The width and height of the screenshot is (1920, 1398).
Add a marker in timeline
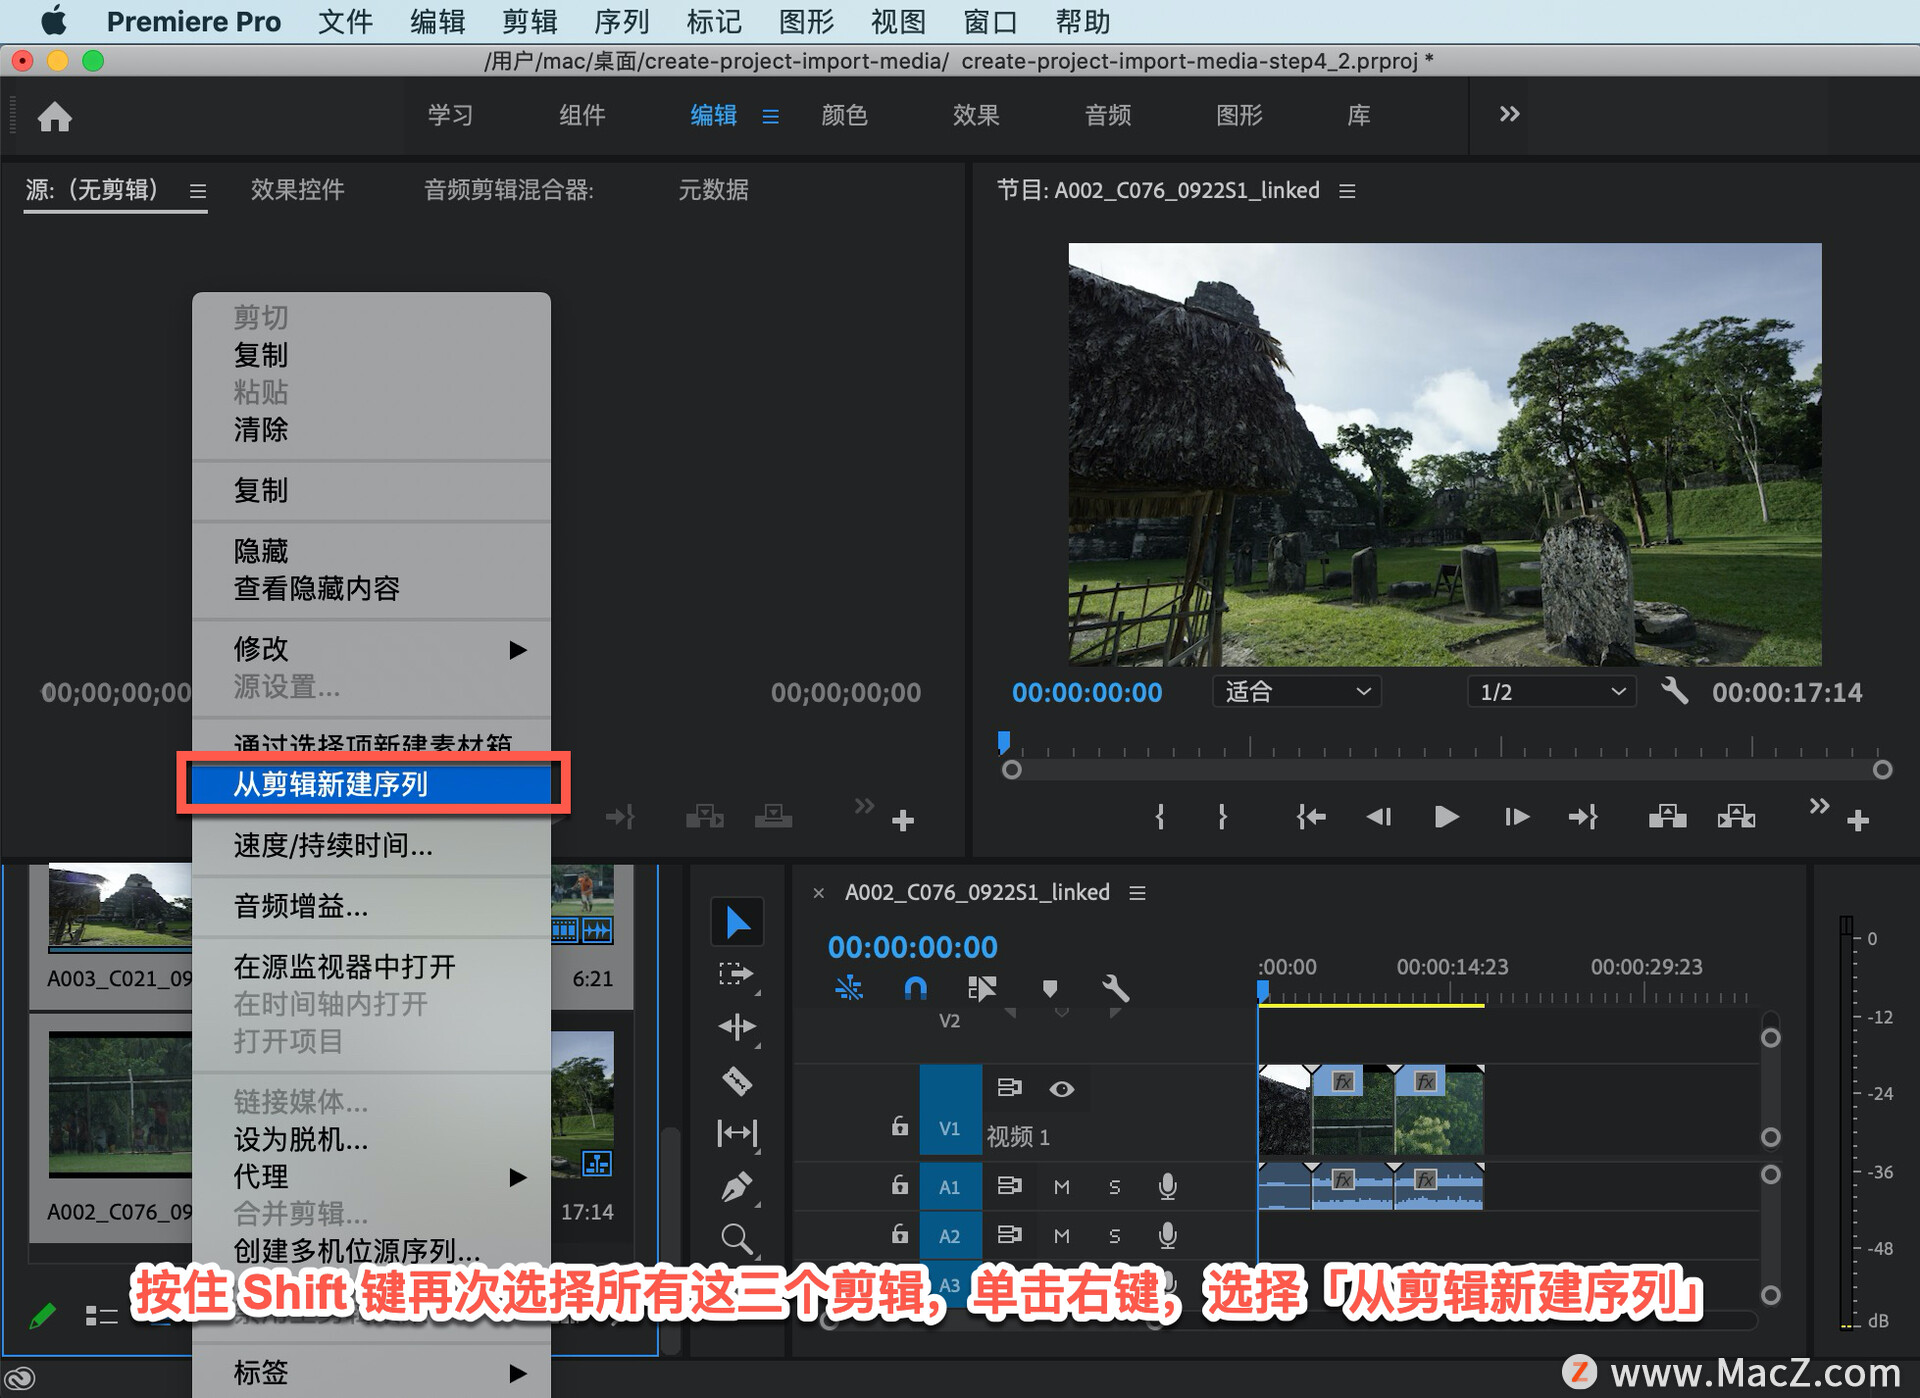coord(1049,989)
